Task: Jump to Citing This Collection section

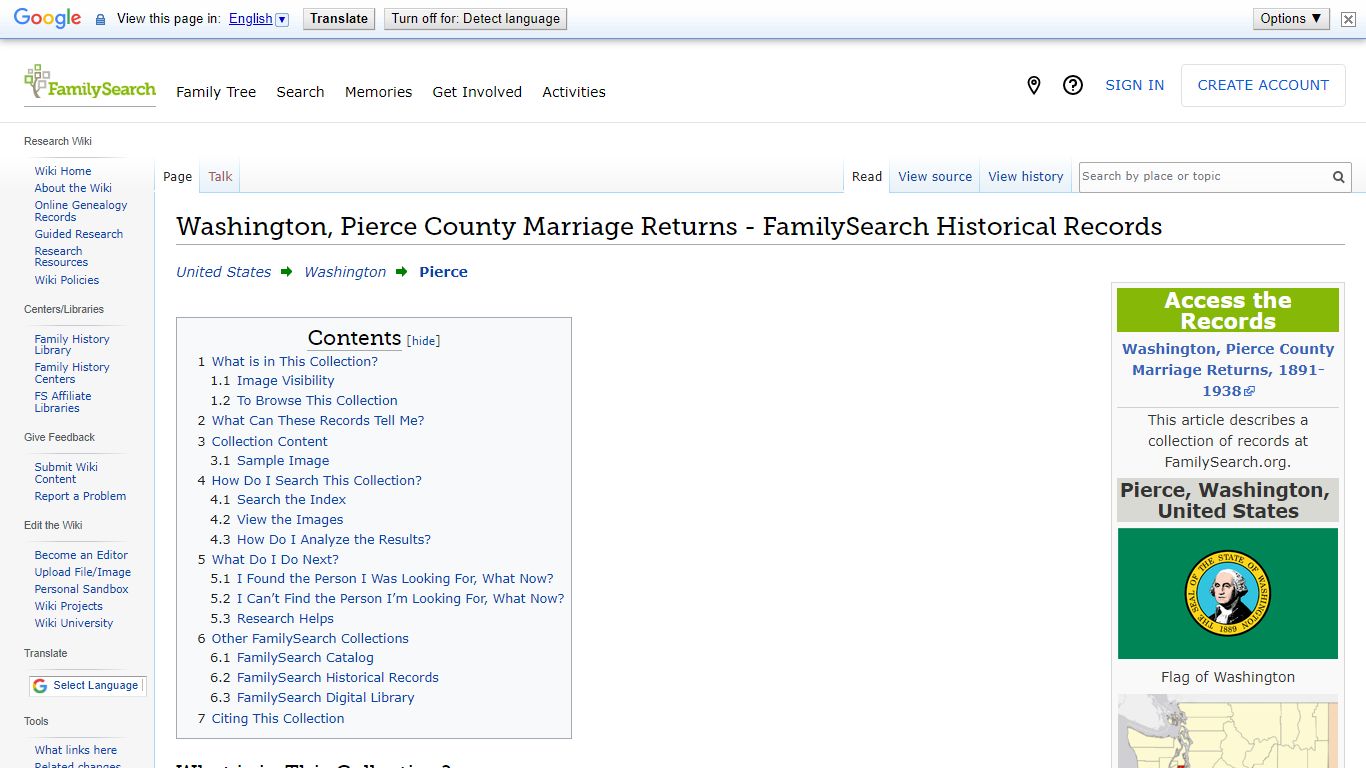Action: [278, 719]
